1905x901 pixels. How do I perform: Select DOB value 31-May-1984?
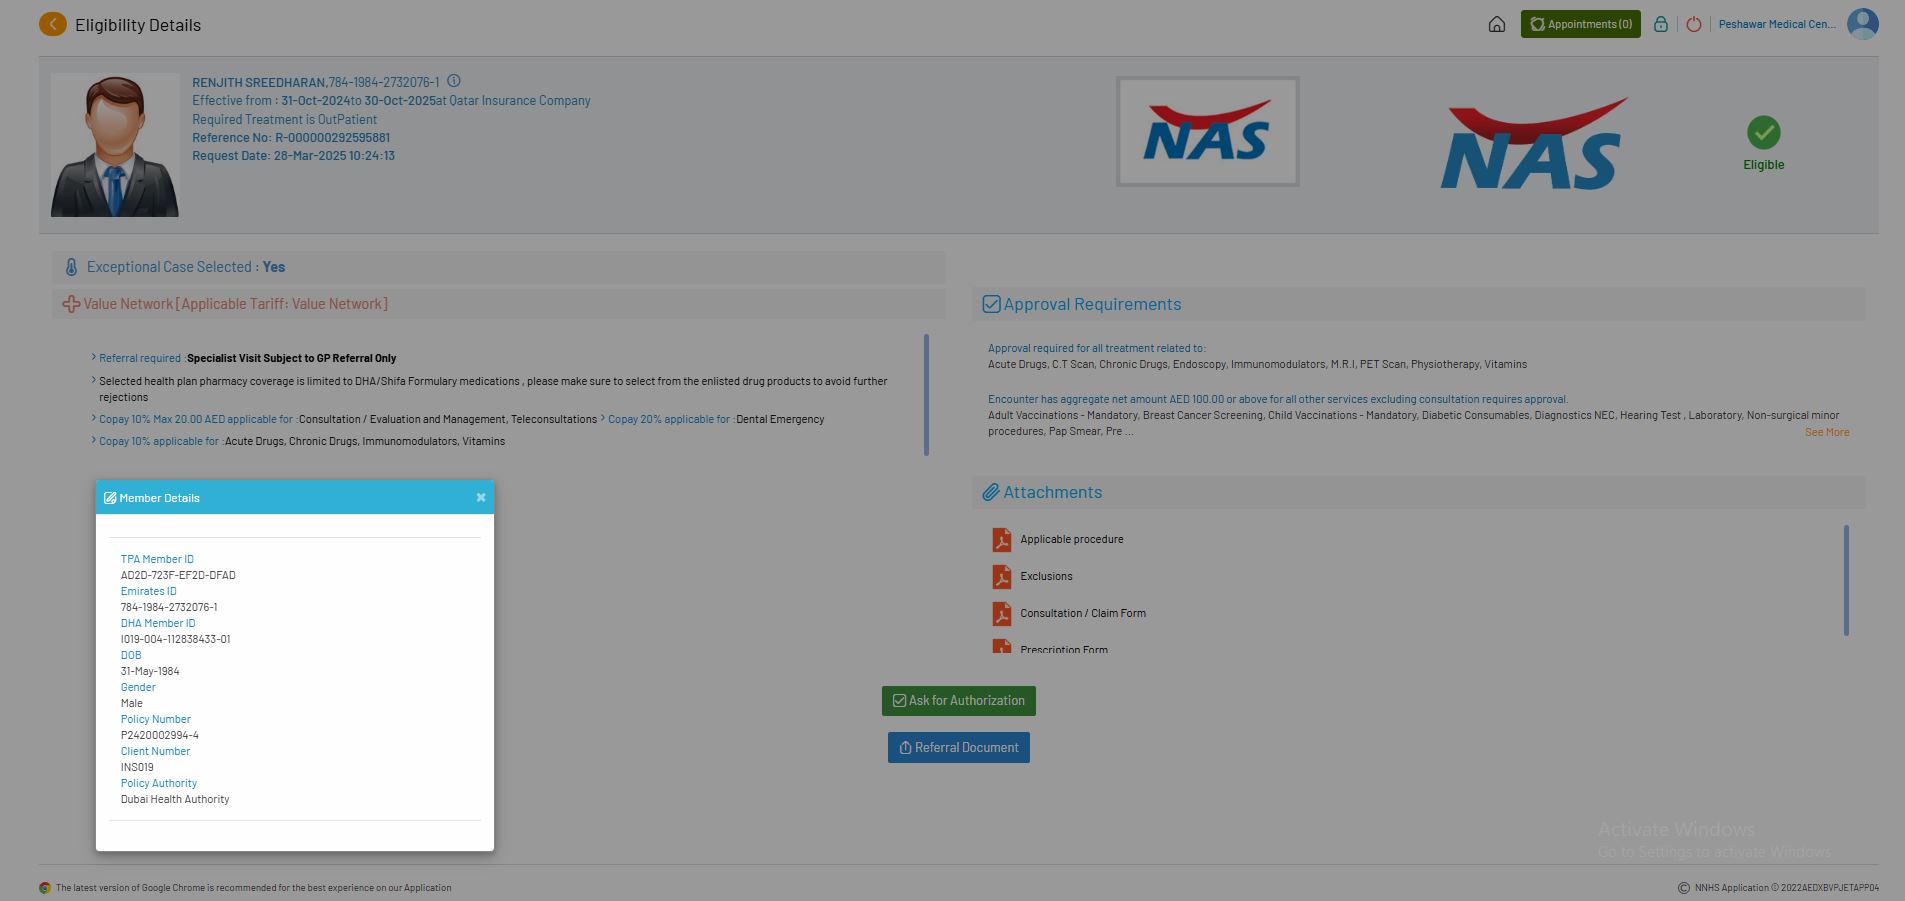(150, 672)
